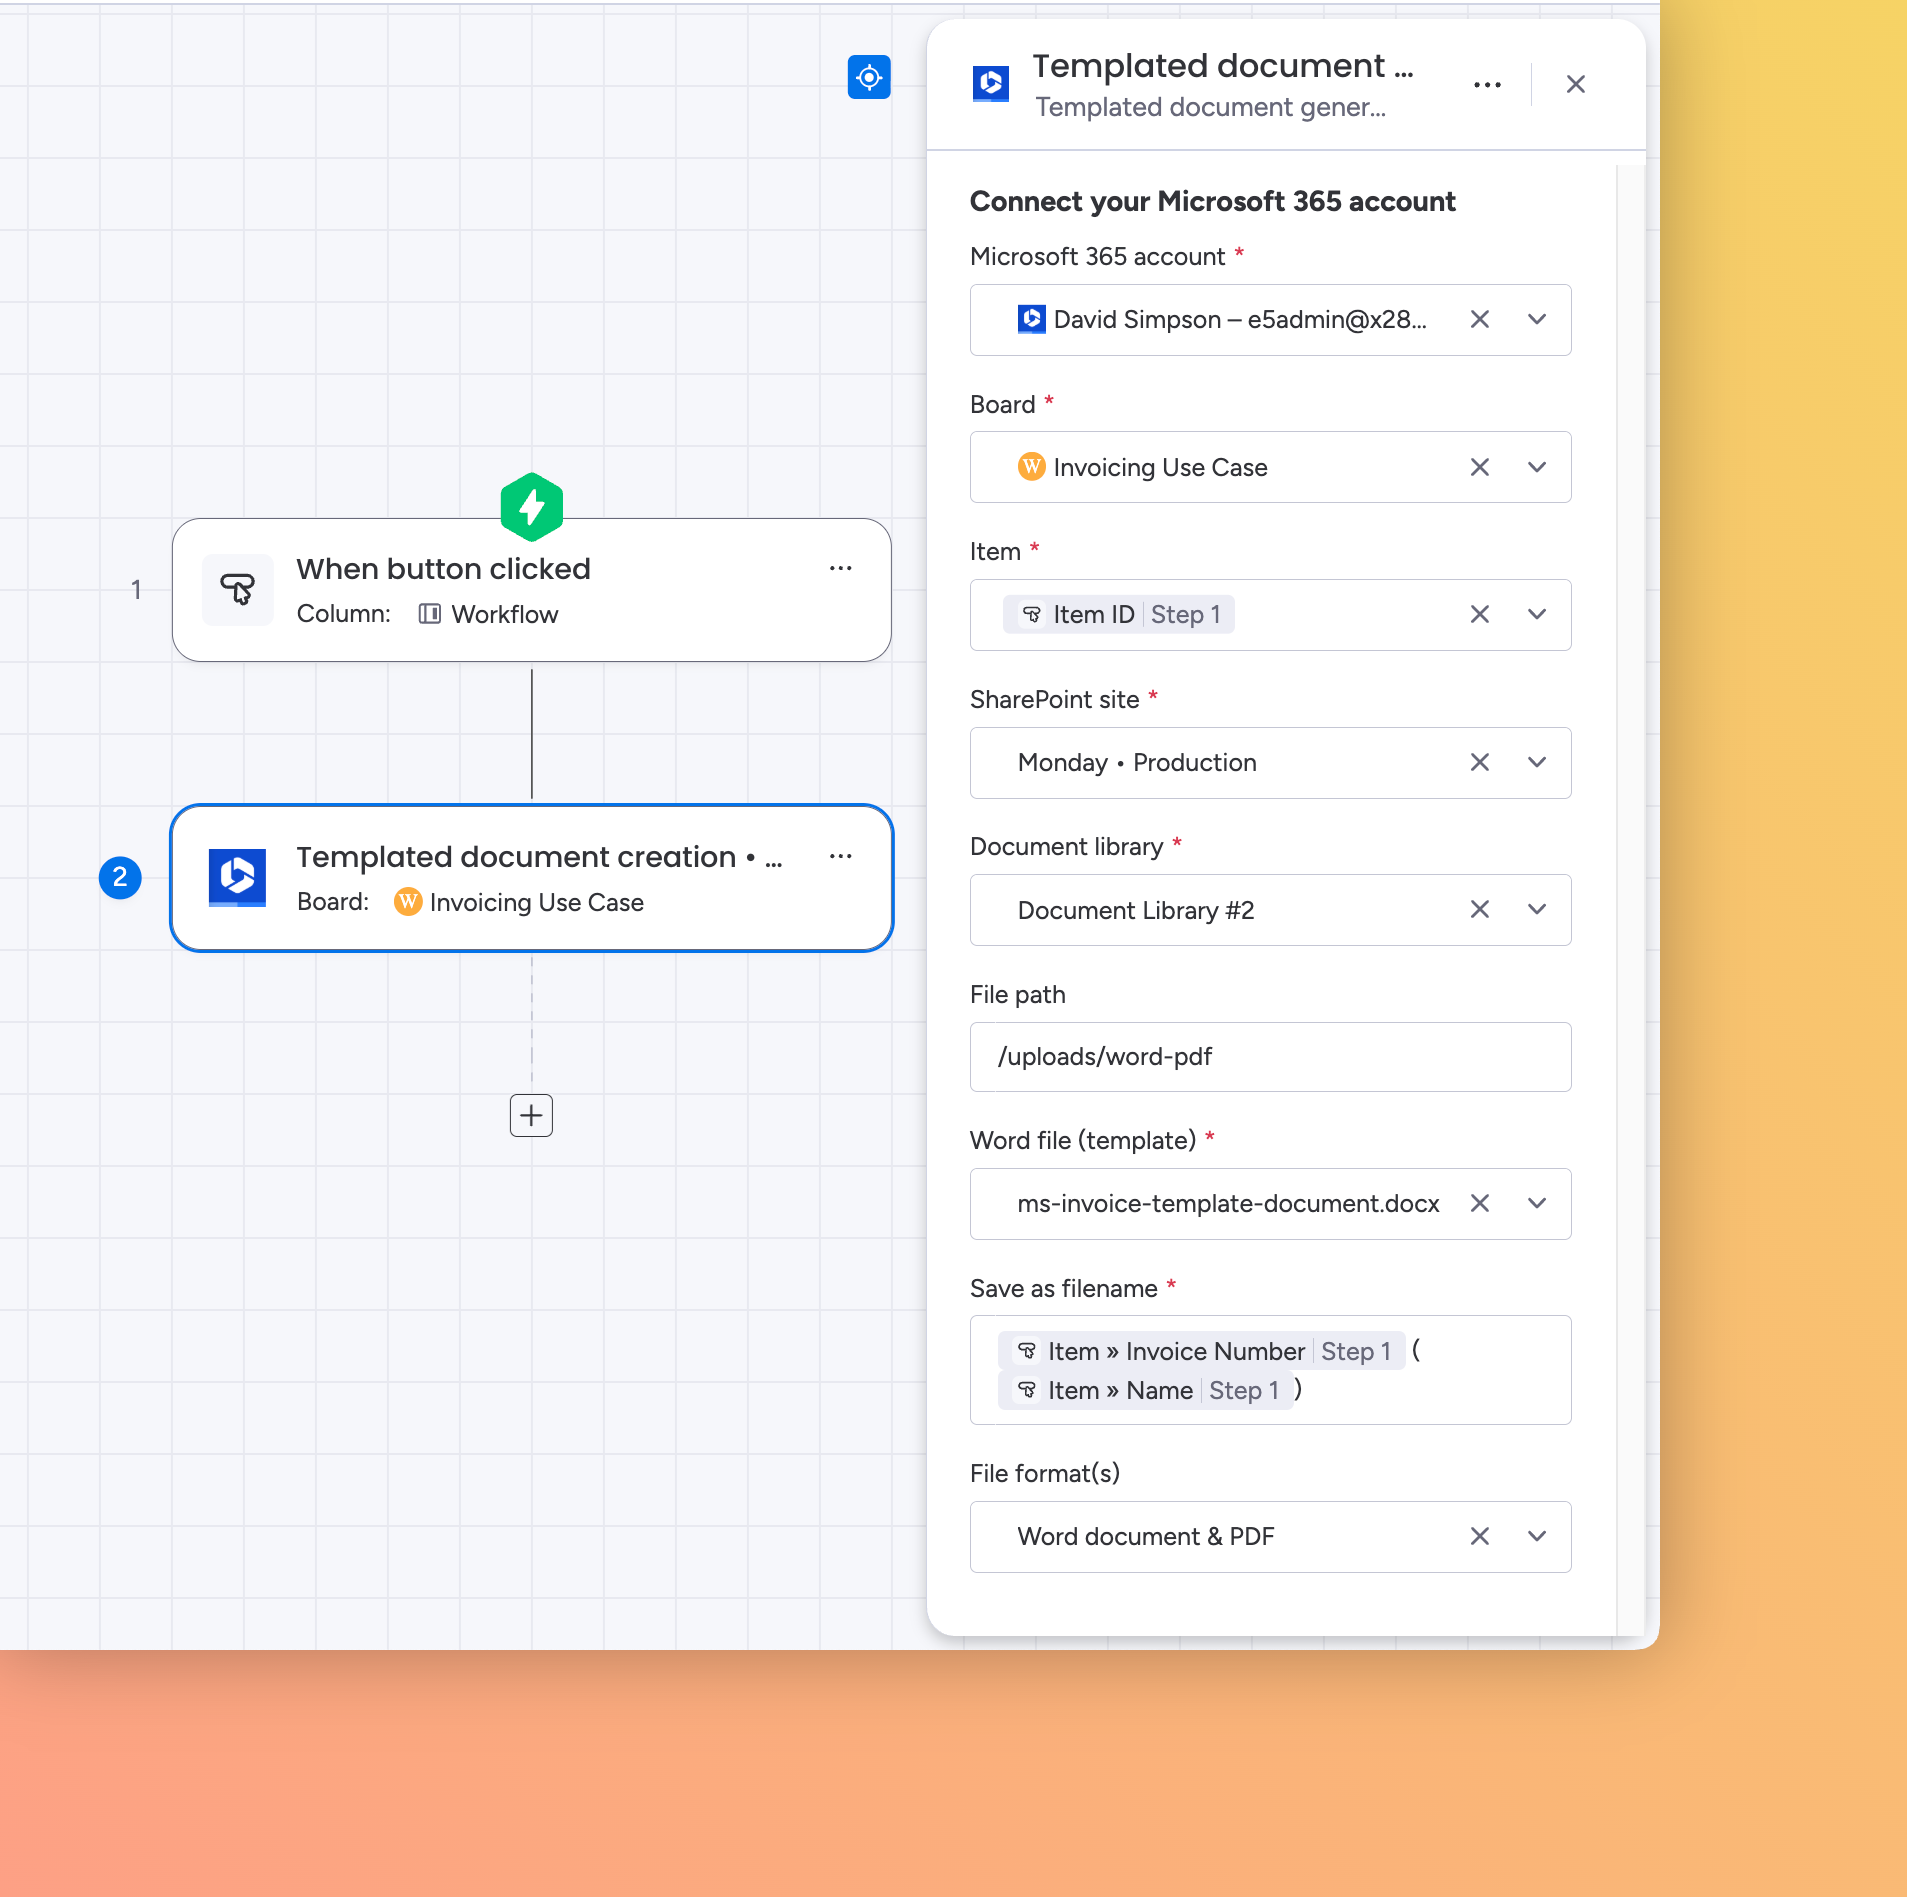Expand the Document library dropdown
The height and width of the screenshot is (1897, 1907).
click(x=1537, y=909)
